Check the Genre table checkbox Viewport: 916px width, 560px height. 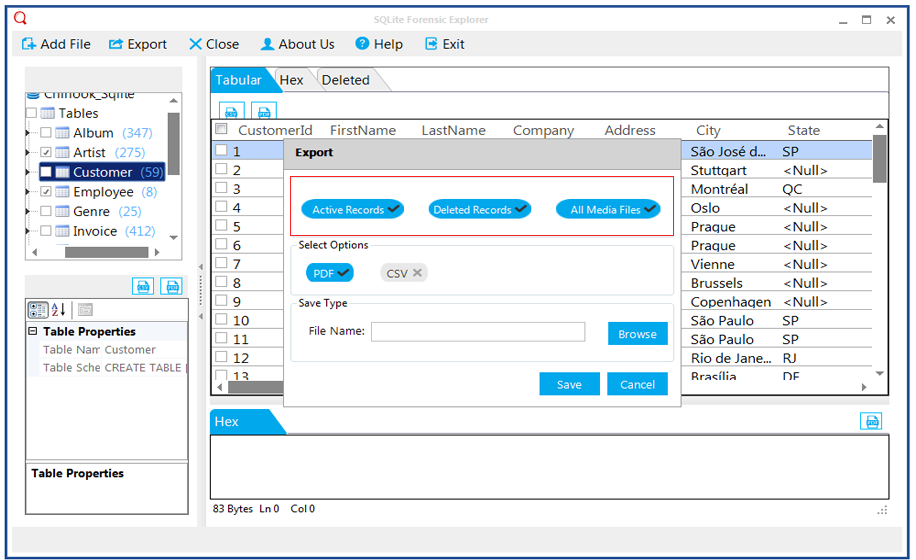tap(46, 211)
